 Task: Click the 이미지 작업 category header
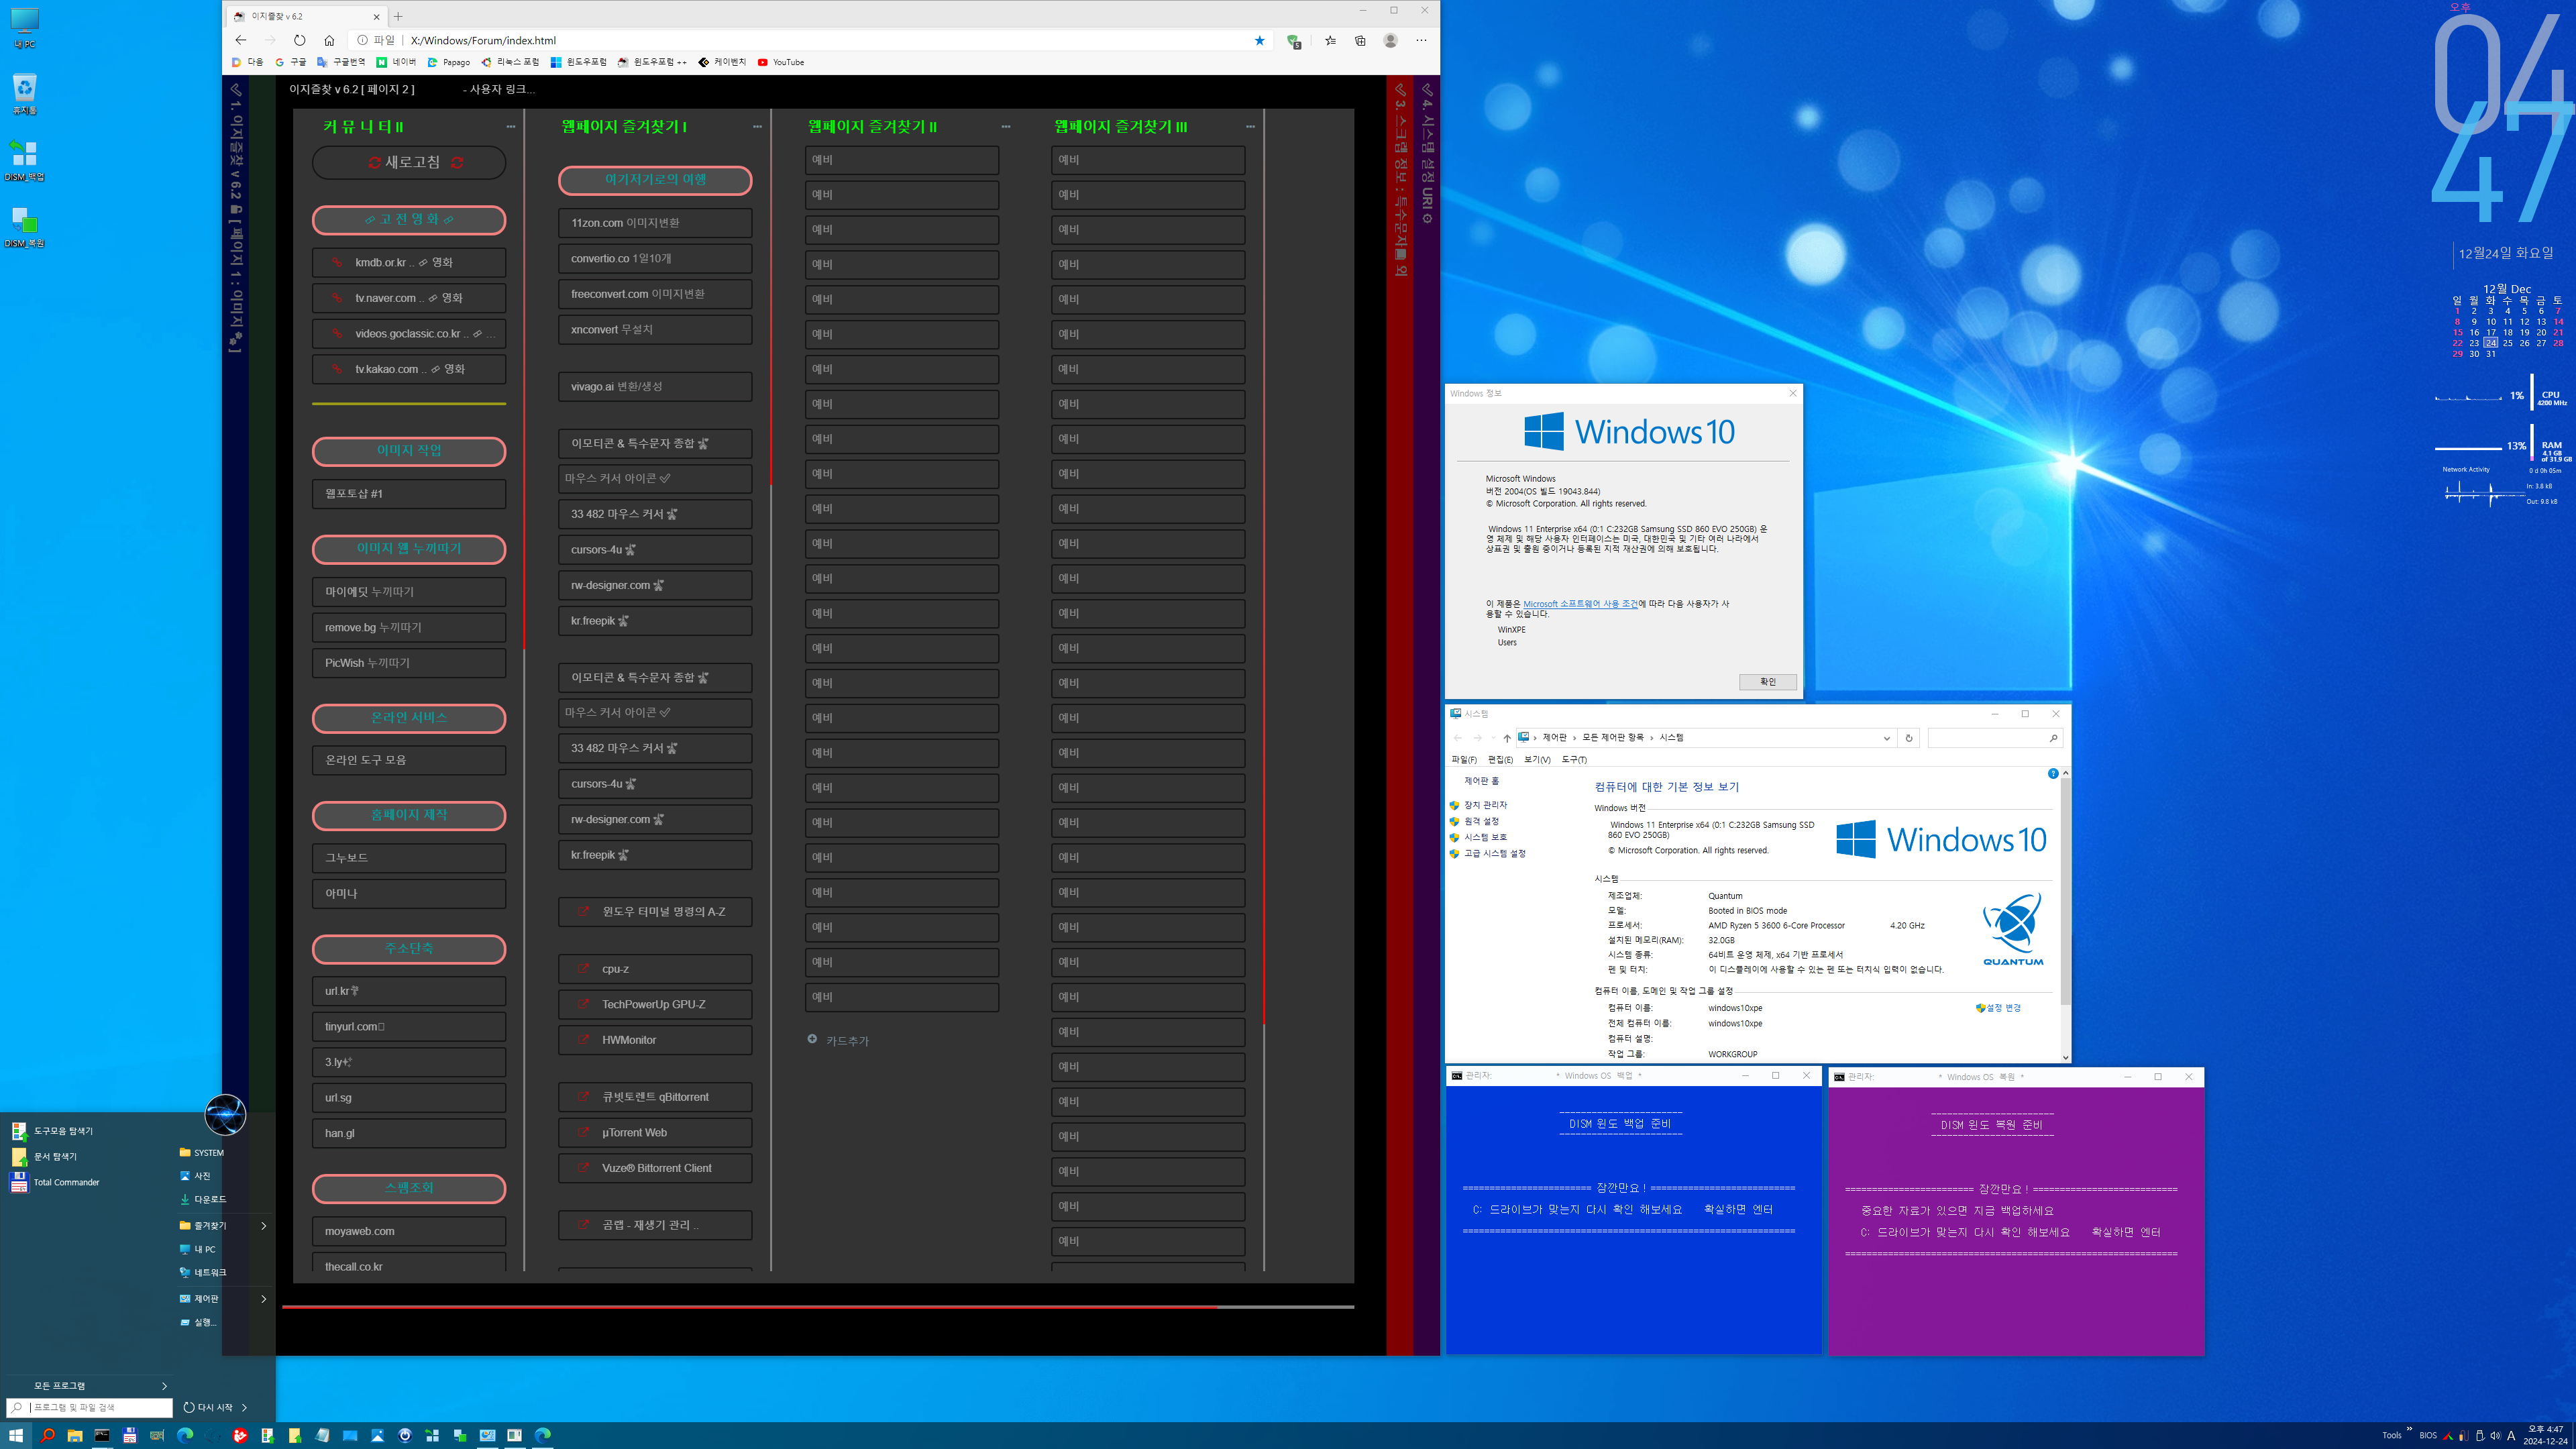coord(409,451)
